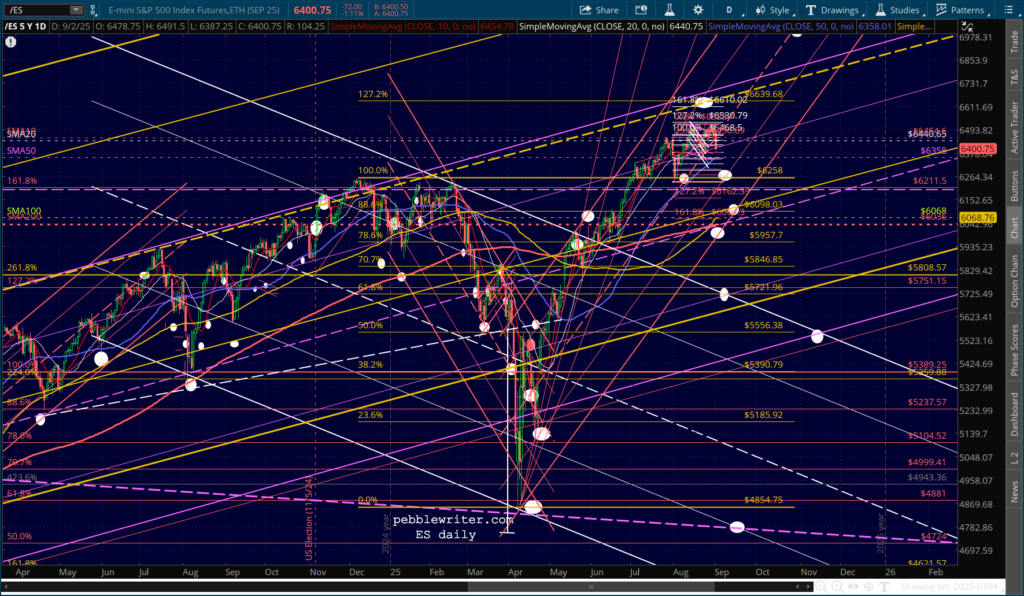Click the $6639.68 Fibonacci level label
The image size is (1024, 596).
[763, 94]
